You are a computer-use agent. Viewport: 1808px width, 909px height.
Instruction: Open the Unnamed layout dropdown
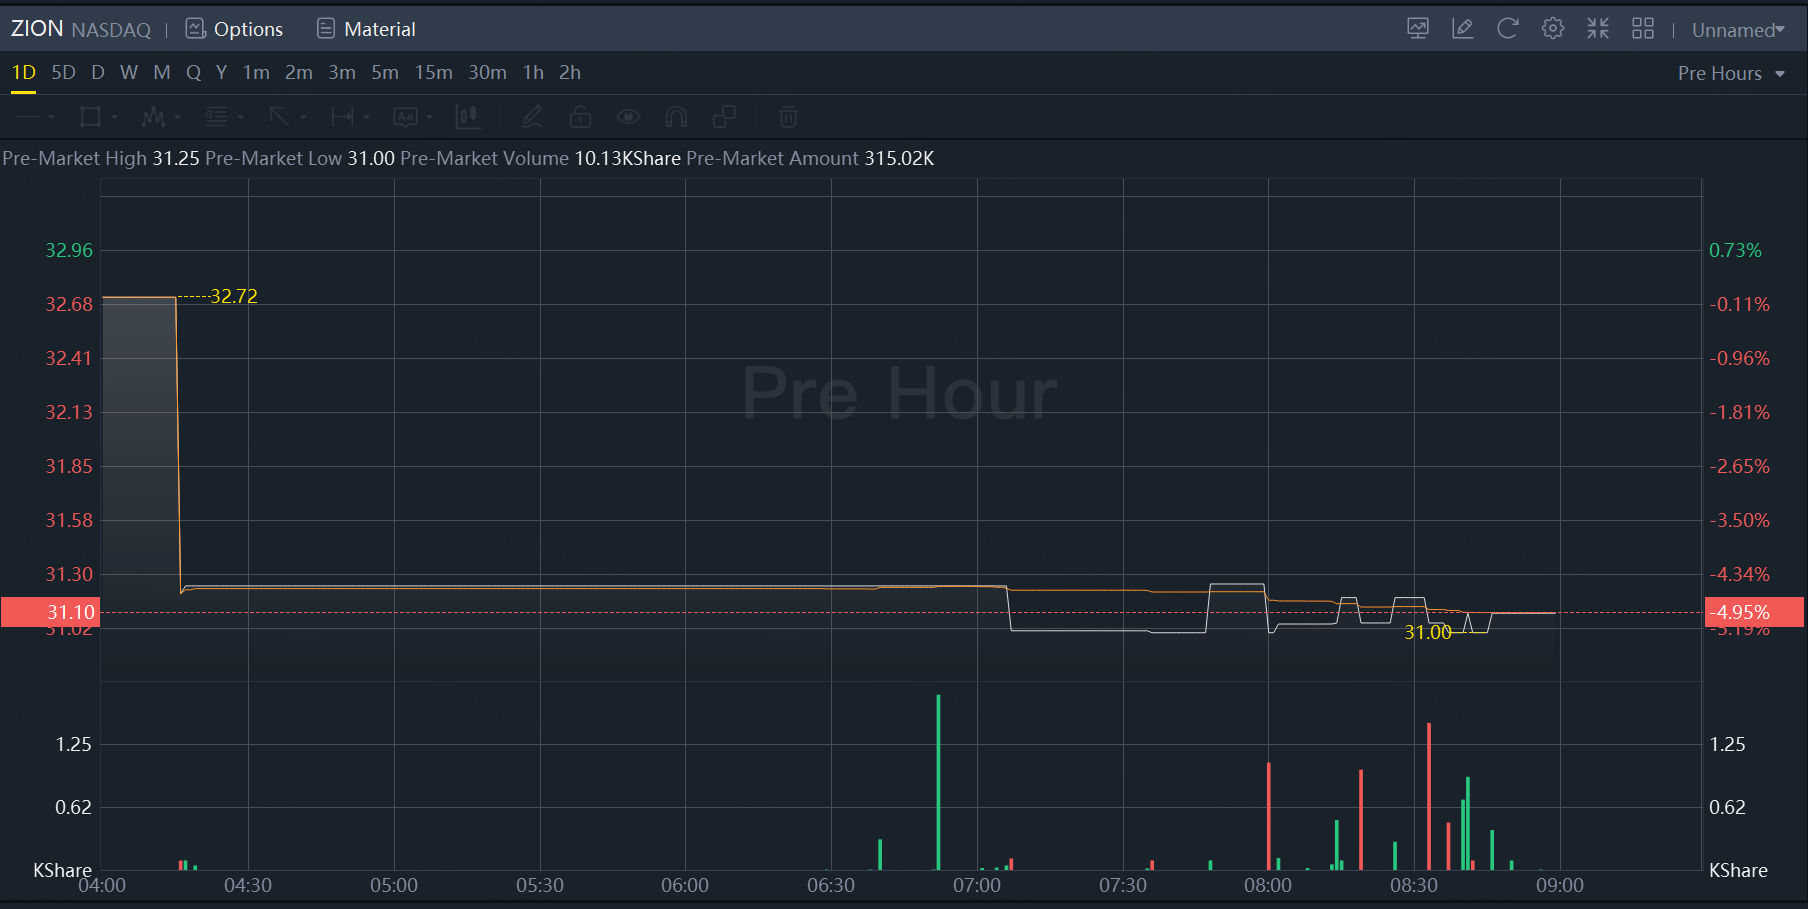(1737, 30)
